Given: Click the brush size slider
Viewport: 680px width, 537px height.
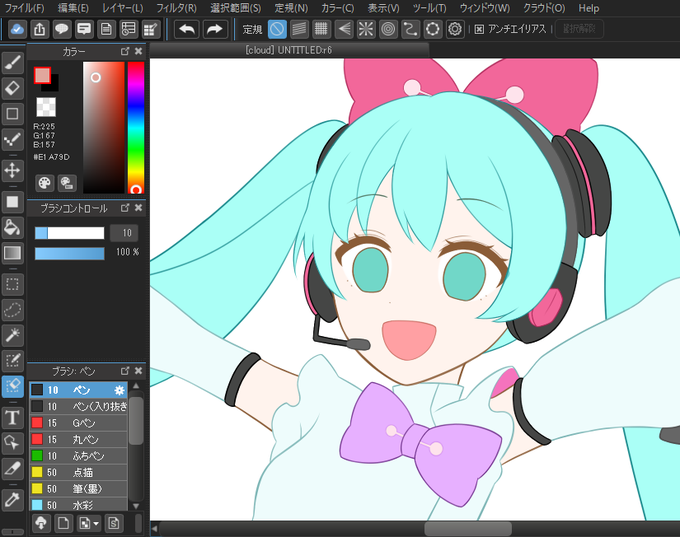Looking at the screenshot, I should point(69,233).
